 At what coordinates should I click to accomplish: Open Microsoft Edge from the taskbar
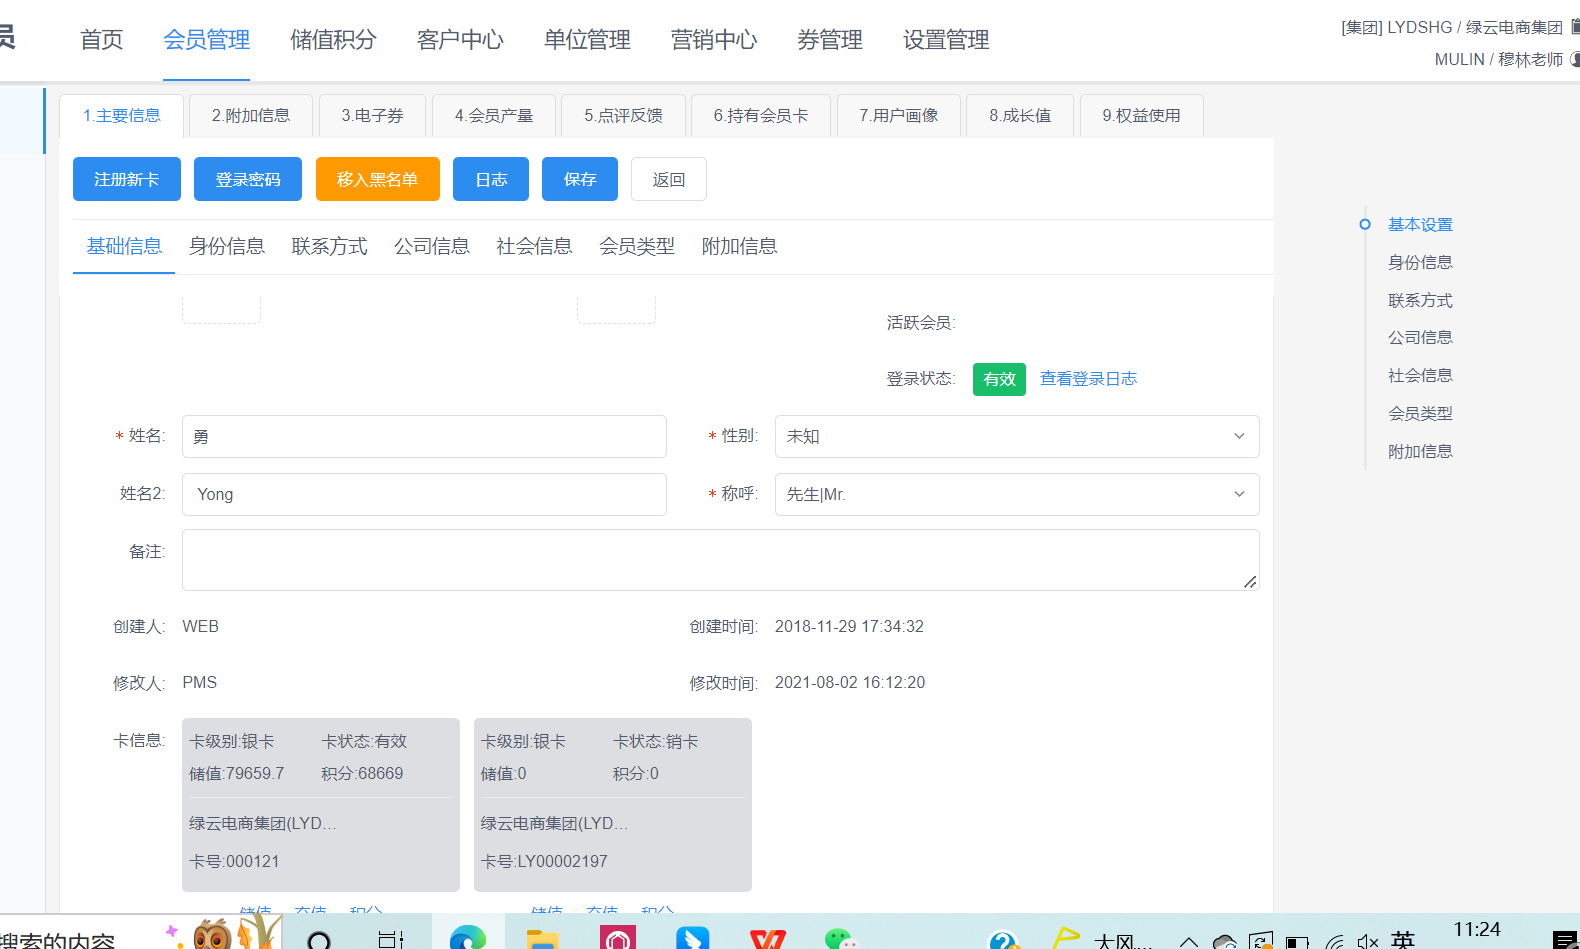pyautogui.click(x=467, y=938)
